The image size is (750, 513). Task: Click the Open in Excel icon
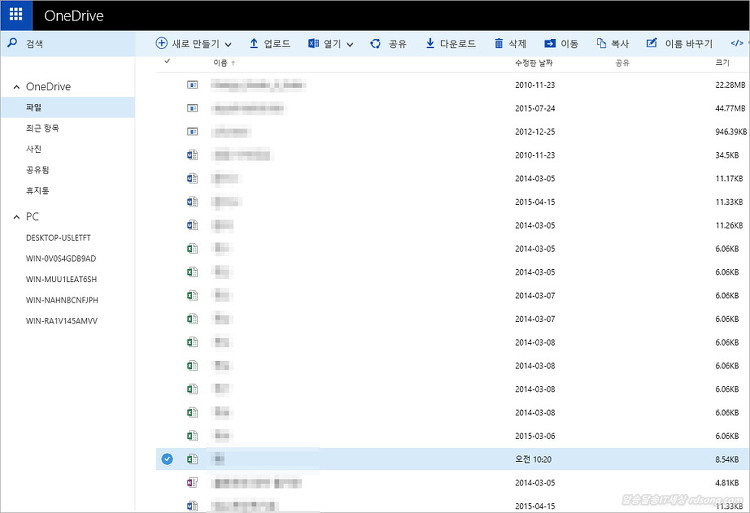(x=313, y=44)
